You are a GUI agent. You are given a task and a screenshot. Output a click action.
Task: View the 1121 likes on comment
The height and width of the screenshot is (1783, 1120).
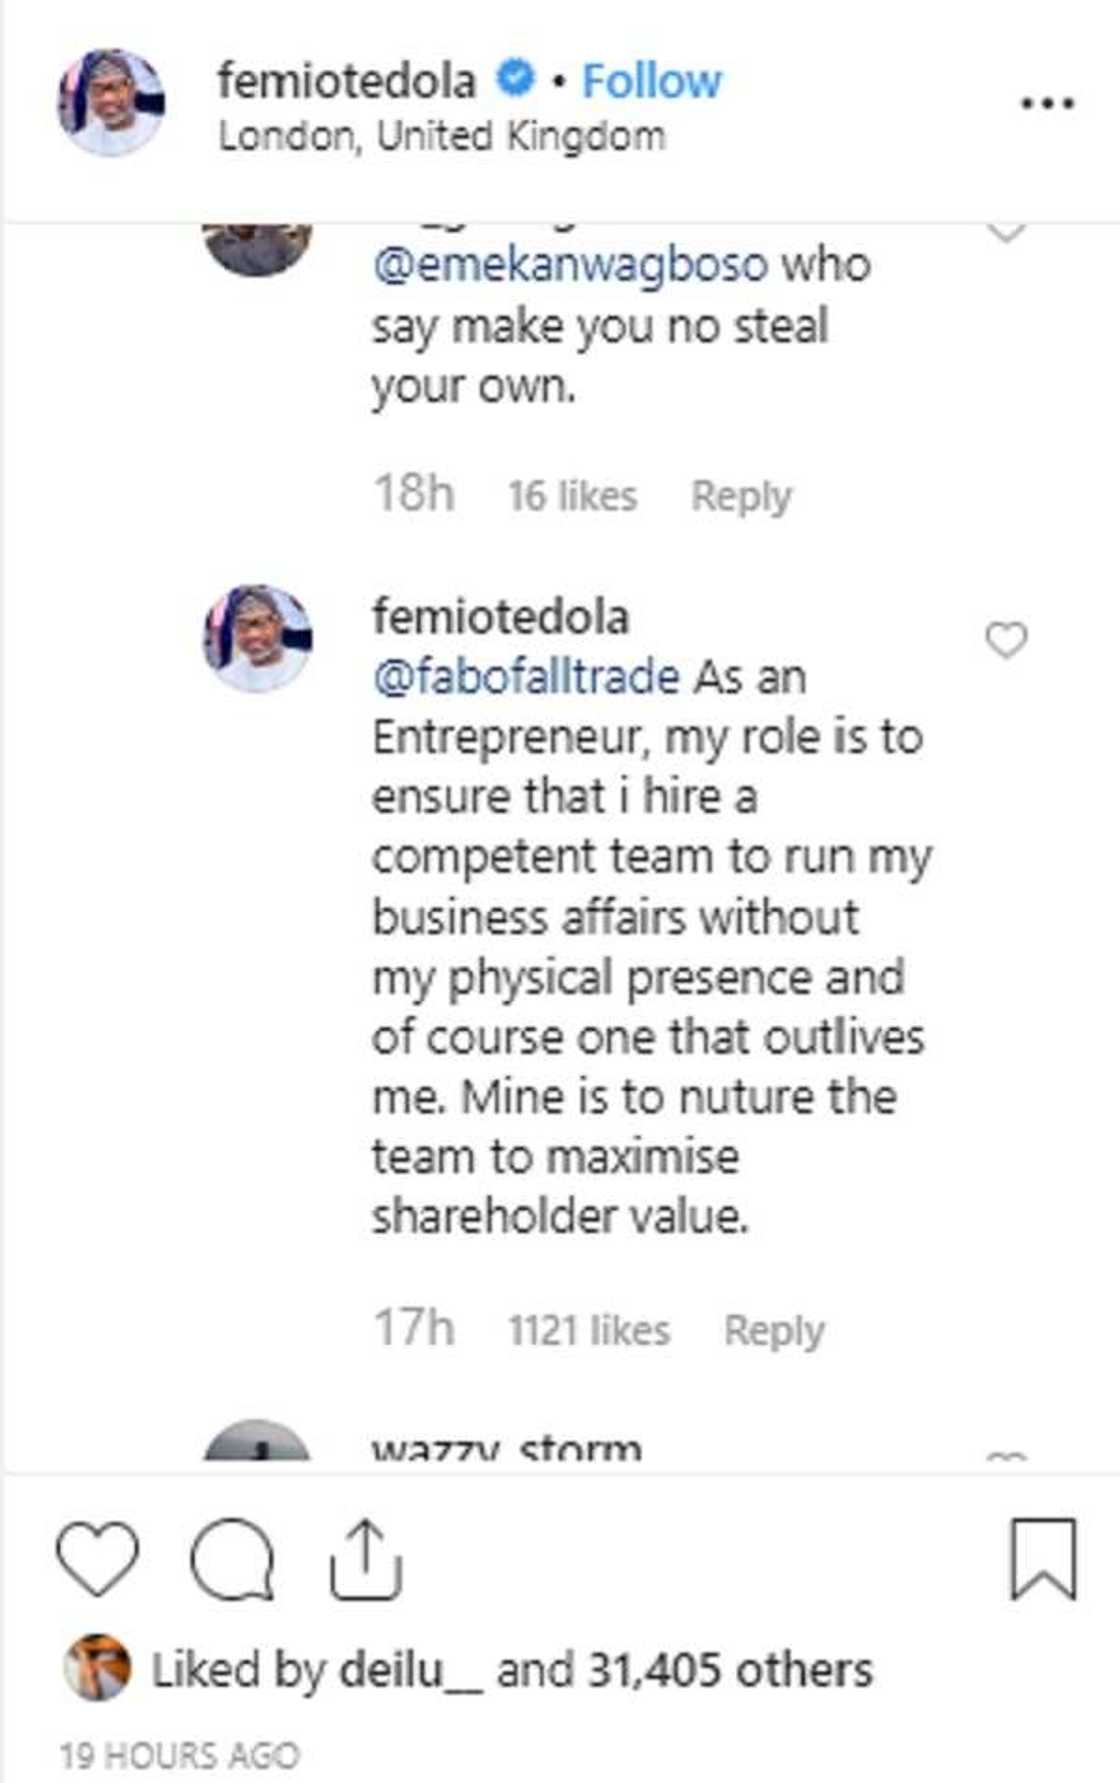(x=589, y=1330)
